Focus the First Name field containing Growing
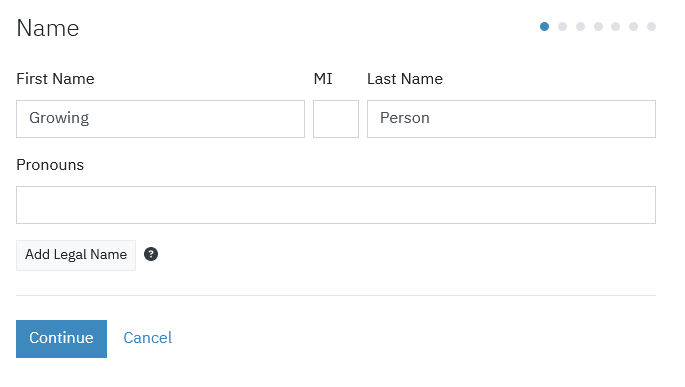Image resolution: width=685 pixels, height=387 pixels. tap(160, 119)
